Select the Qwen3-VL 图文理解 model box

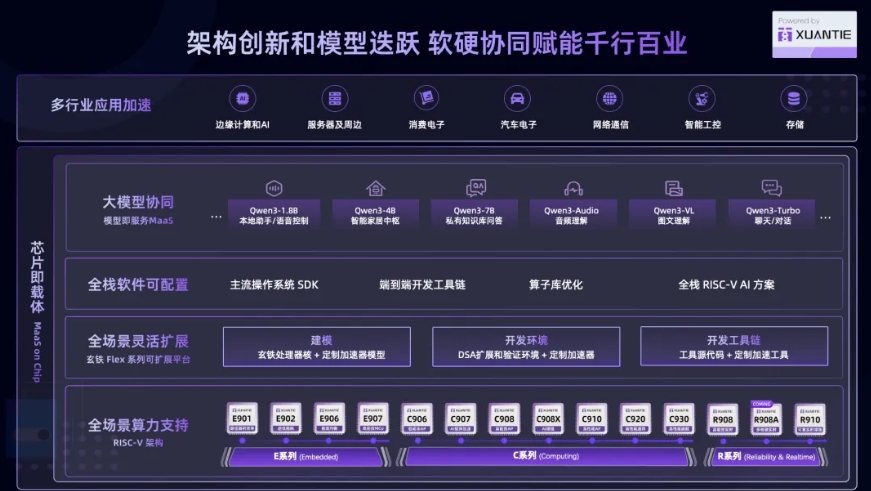click(673, 215)
